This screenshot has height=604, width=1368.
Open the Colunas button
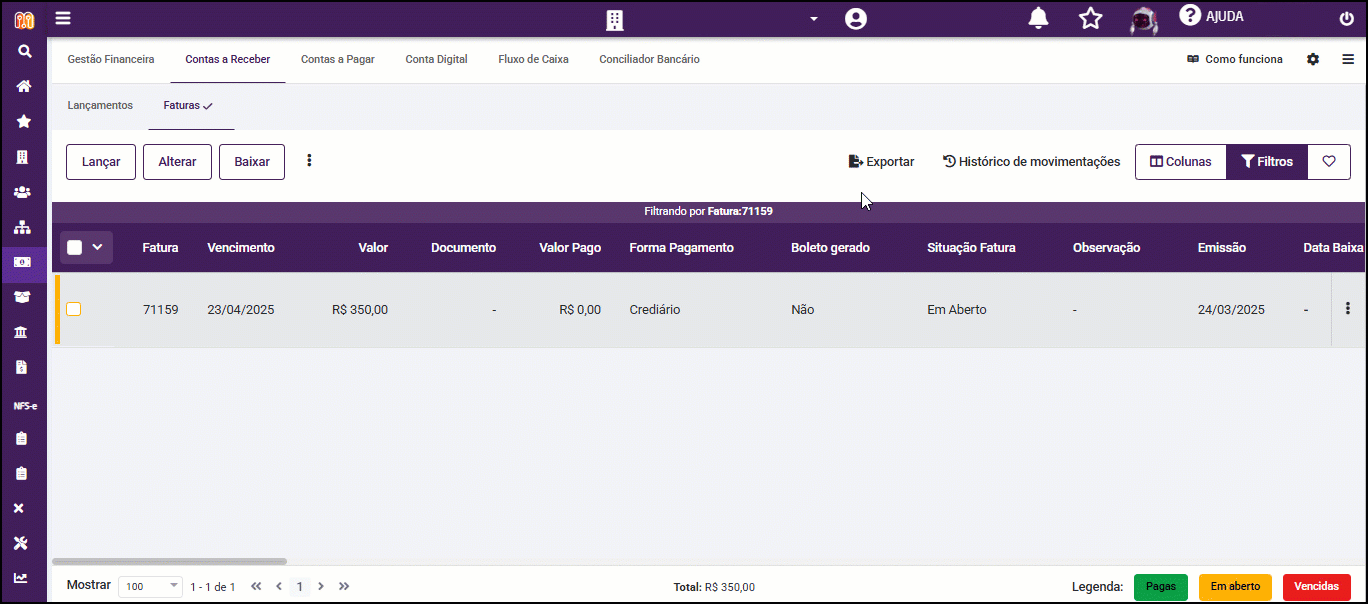pos(1181,162)
